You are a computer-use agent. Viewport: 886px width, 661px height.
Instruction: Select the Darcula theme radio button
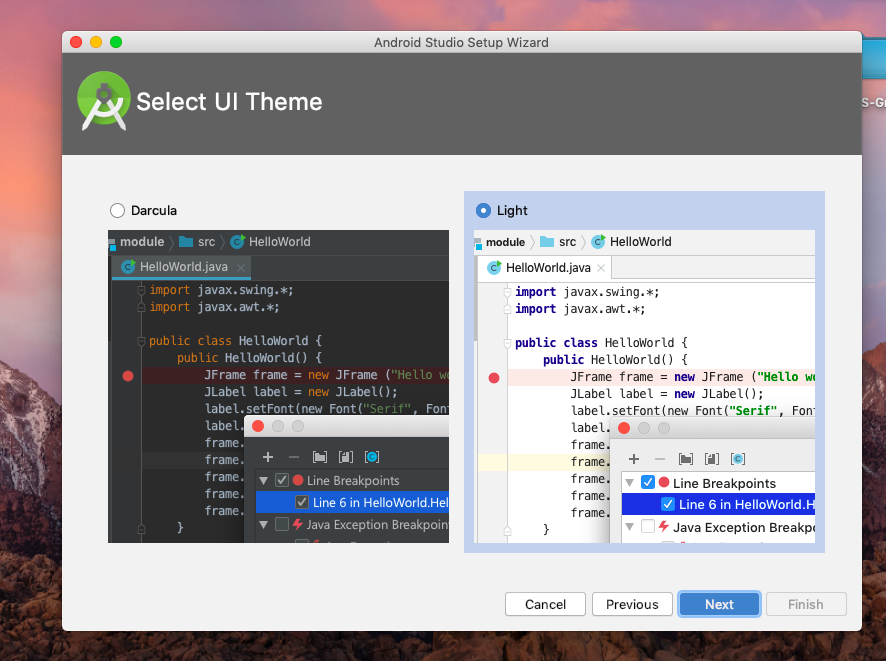[118, 211]
